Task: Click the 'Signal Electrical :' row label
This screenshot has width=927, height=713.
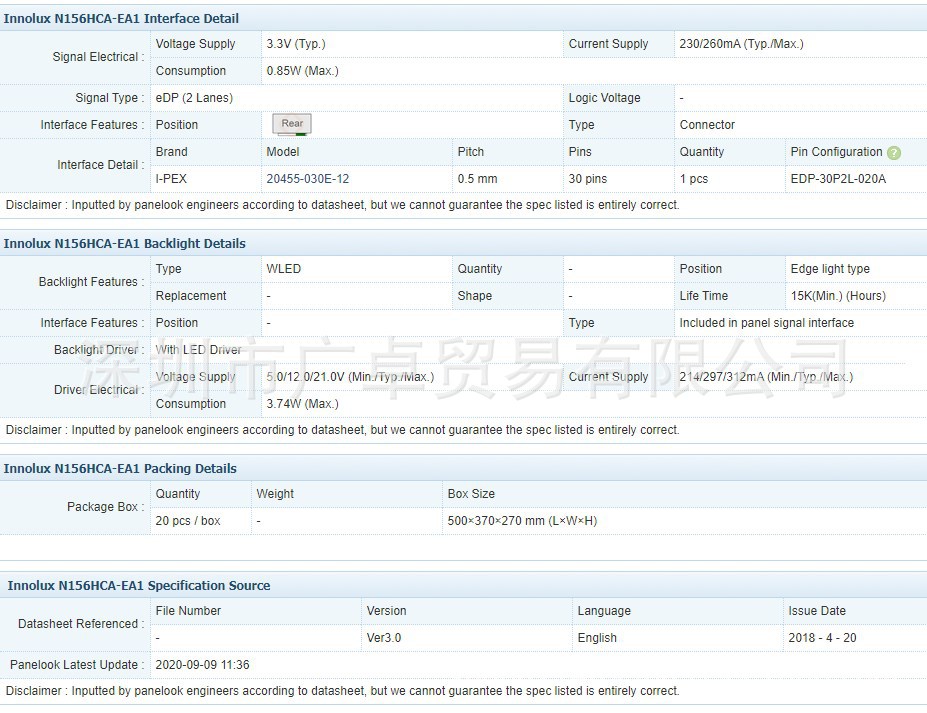Action: point(98,57)
